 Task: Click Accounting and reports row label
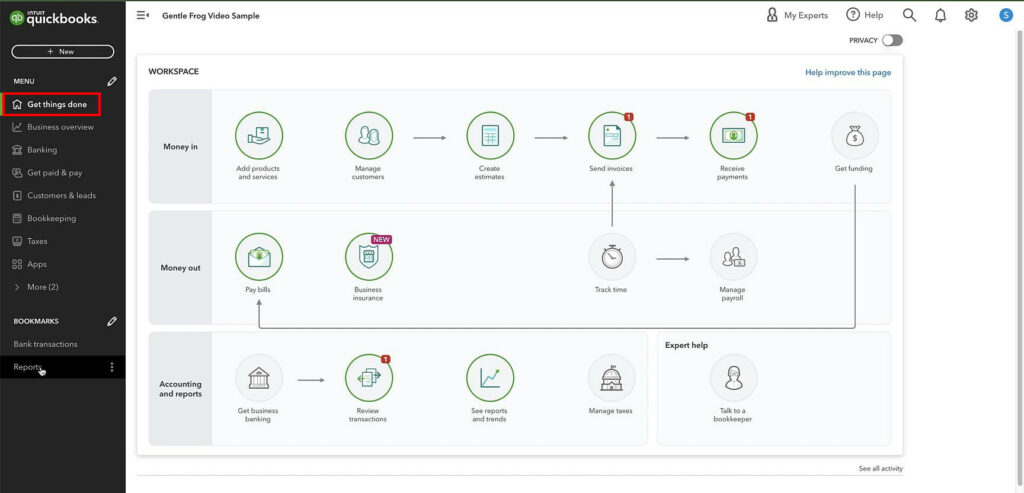pos(180,389)
